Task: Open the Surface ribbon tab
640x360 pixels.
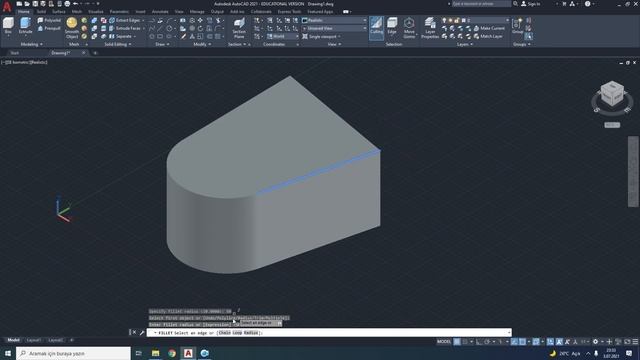Action: (59, 12)
